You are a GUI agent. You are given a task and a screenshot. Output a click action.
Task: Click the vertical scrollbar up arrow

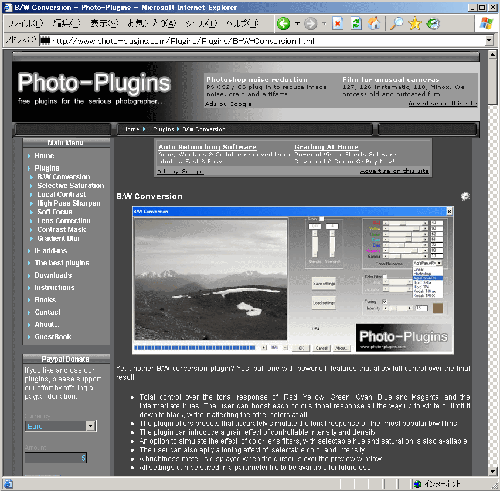[x=493, y=54]
